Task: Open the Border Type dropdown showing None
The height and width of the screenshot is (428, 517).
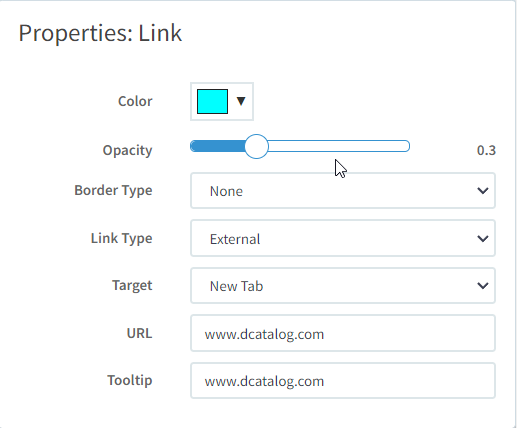Action: point(343,191)
